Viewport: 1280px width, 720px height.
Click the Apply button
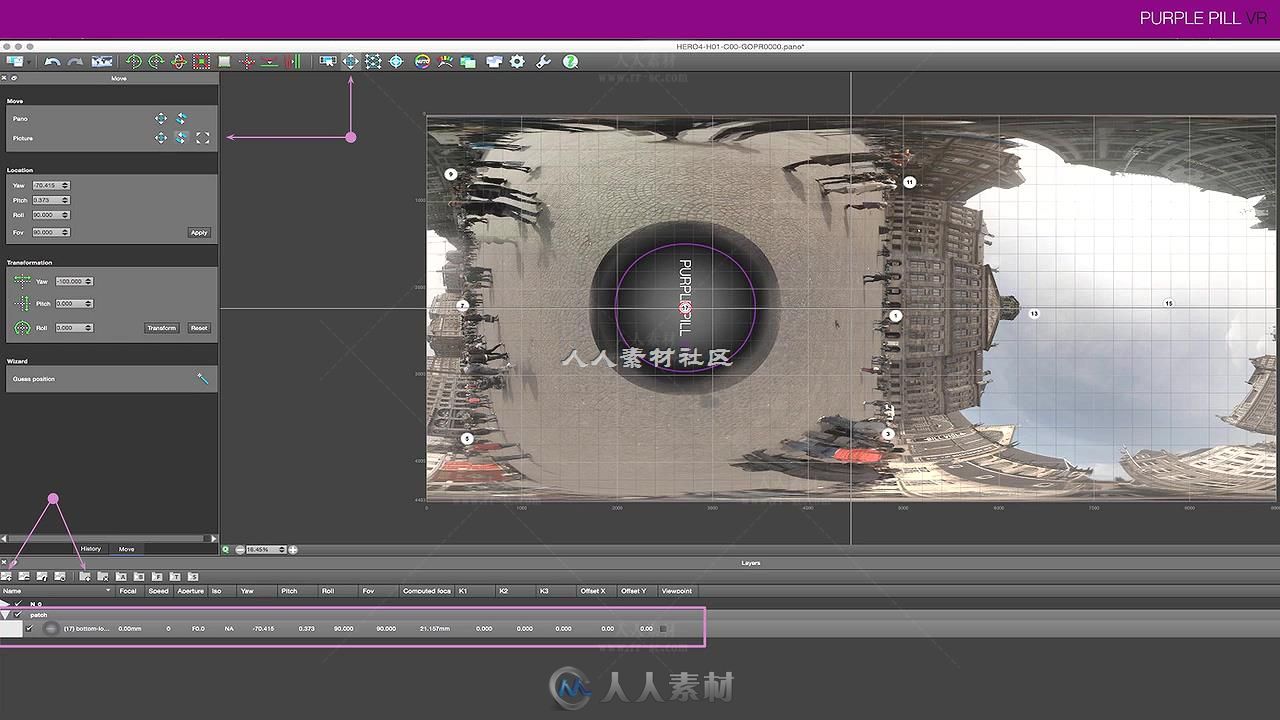(x=199, y=232)
